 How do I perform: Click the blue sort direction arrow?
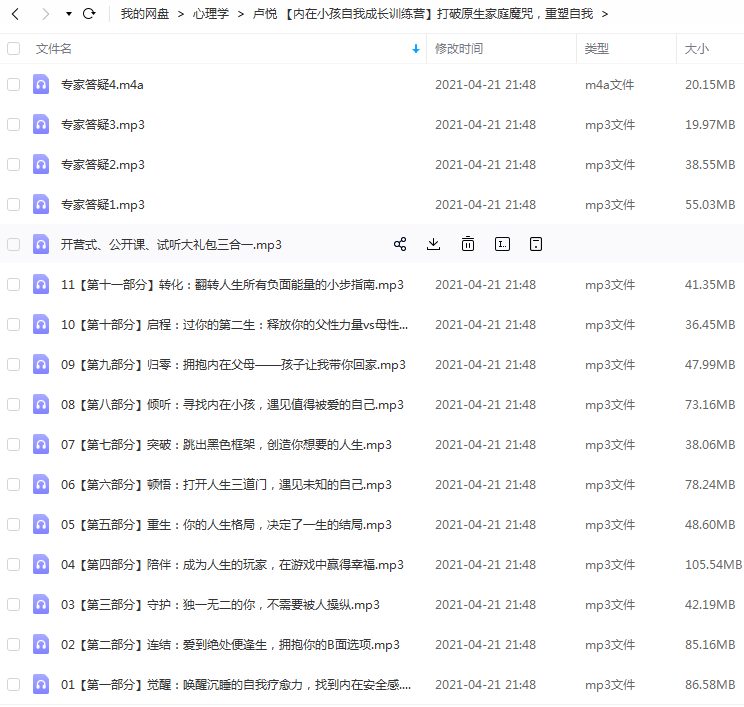(416, 49)
